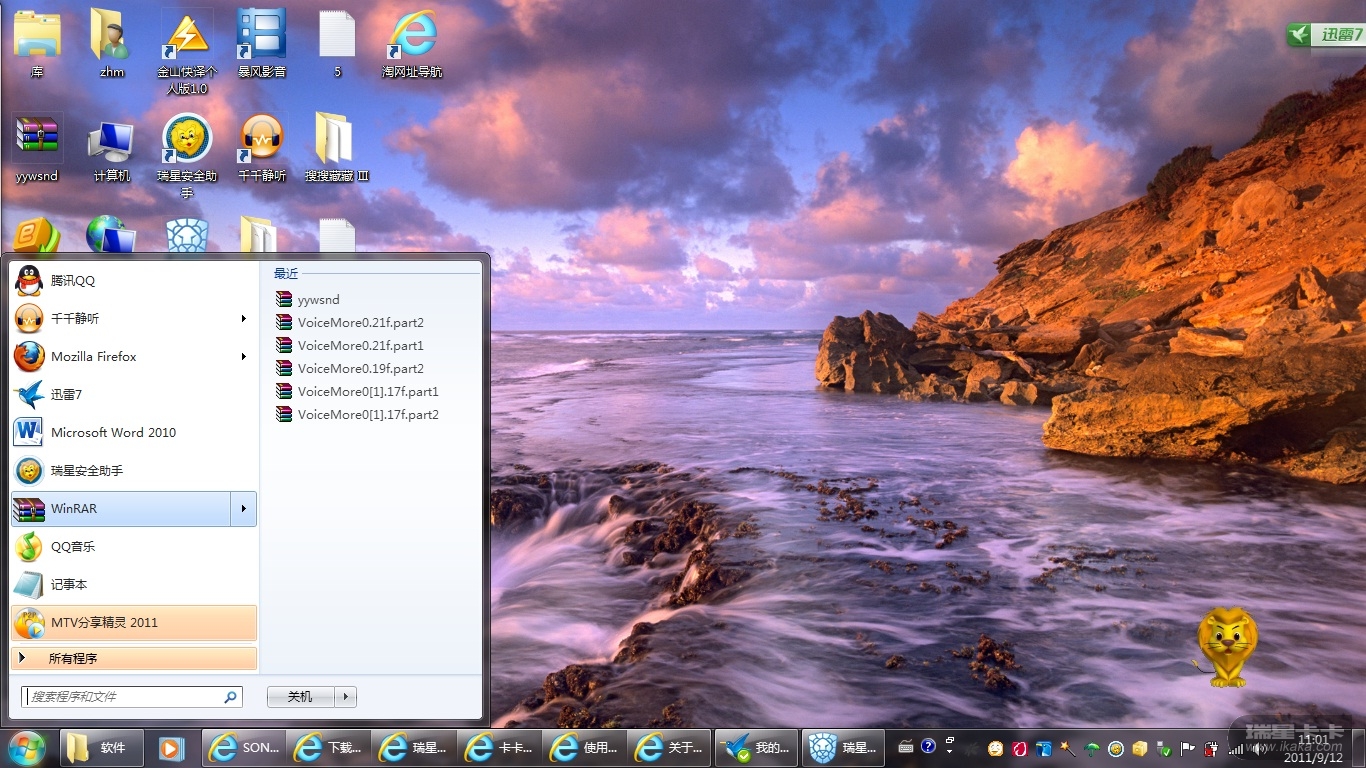The image size is (1366, 768).
Task: Click the 迅雷7 floating widget
Action: pyautogui.click(x=1326, y=35)
